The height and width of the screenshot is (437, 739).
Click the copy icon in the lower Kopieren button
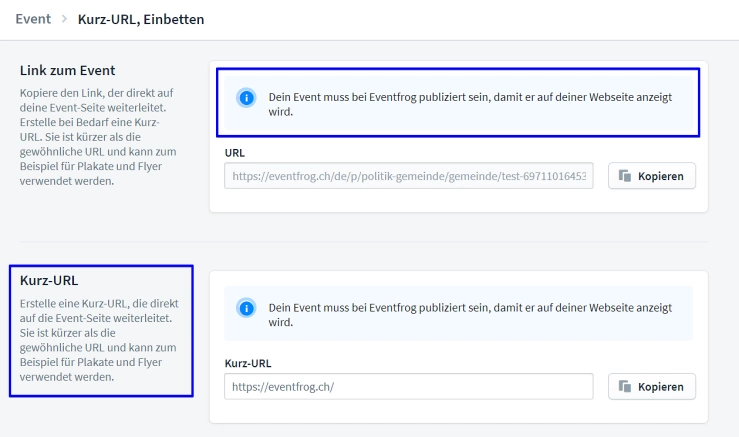pos(625,387)
